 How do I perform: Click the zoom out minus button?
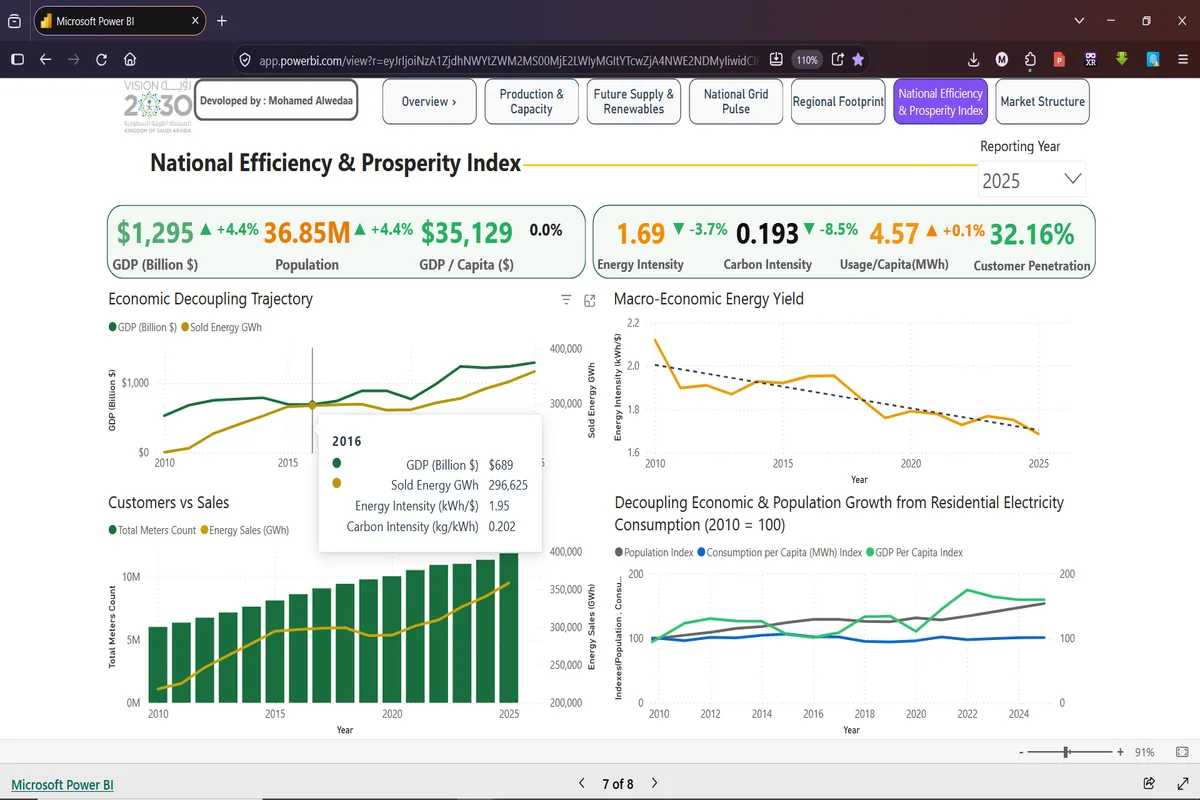(1020, 752)
